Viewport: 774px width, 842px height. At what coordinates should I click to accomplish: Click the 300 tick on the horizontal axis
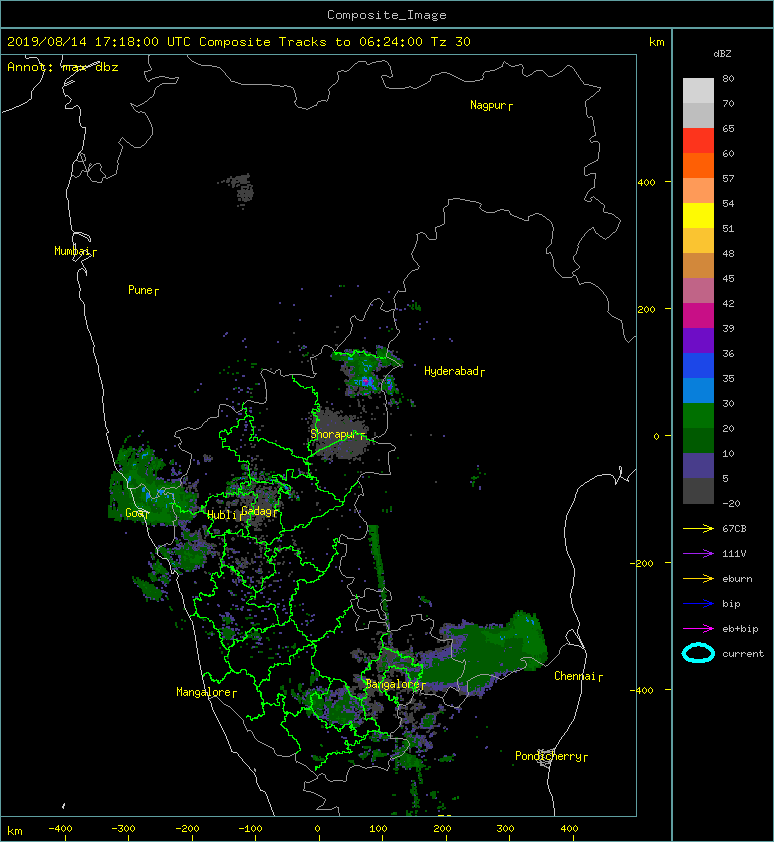click(x=505, y=829)
